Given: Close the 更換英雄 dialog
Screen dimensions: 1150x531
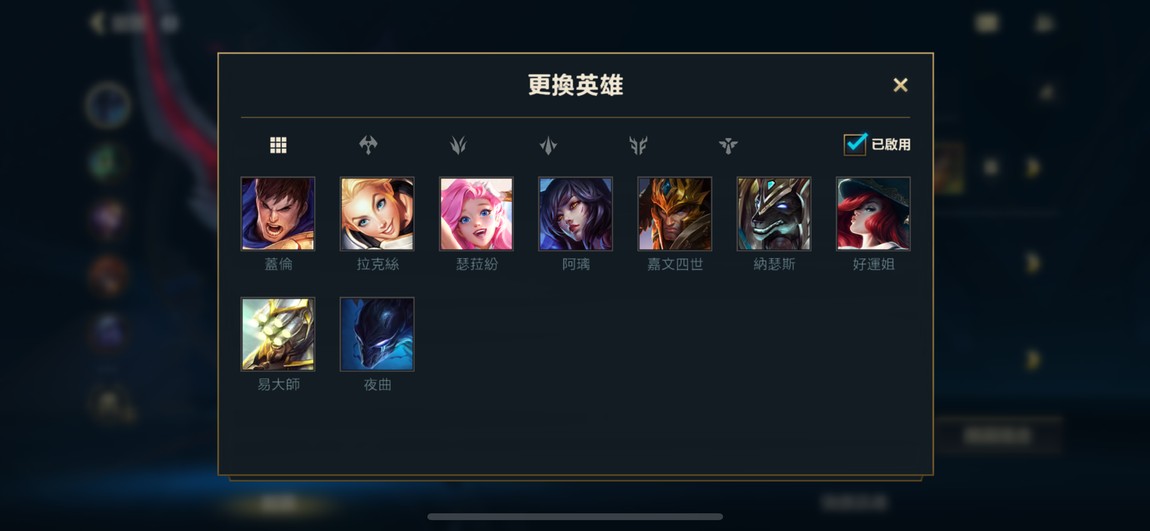Looking at the screenshot, I should pos(901,85).
